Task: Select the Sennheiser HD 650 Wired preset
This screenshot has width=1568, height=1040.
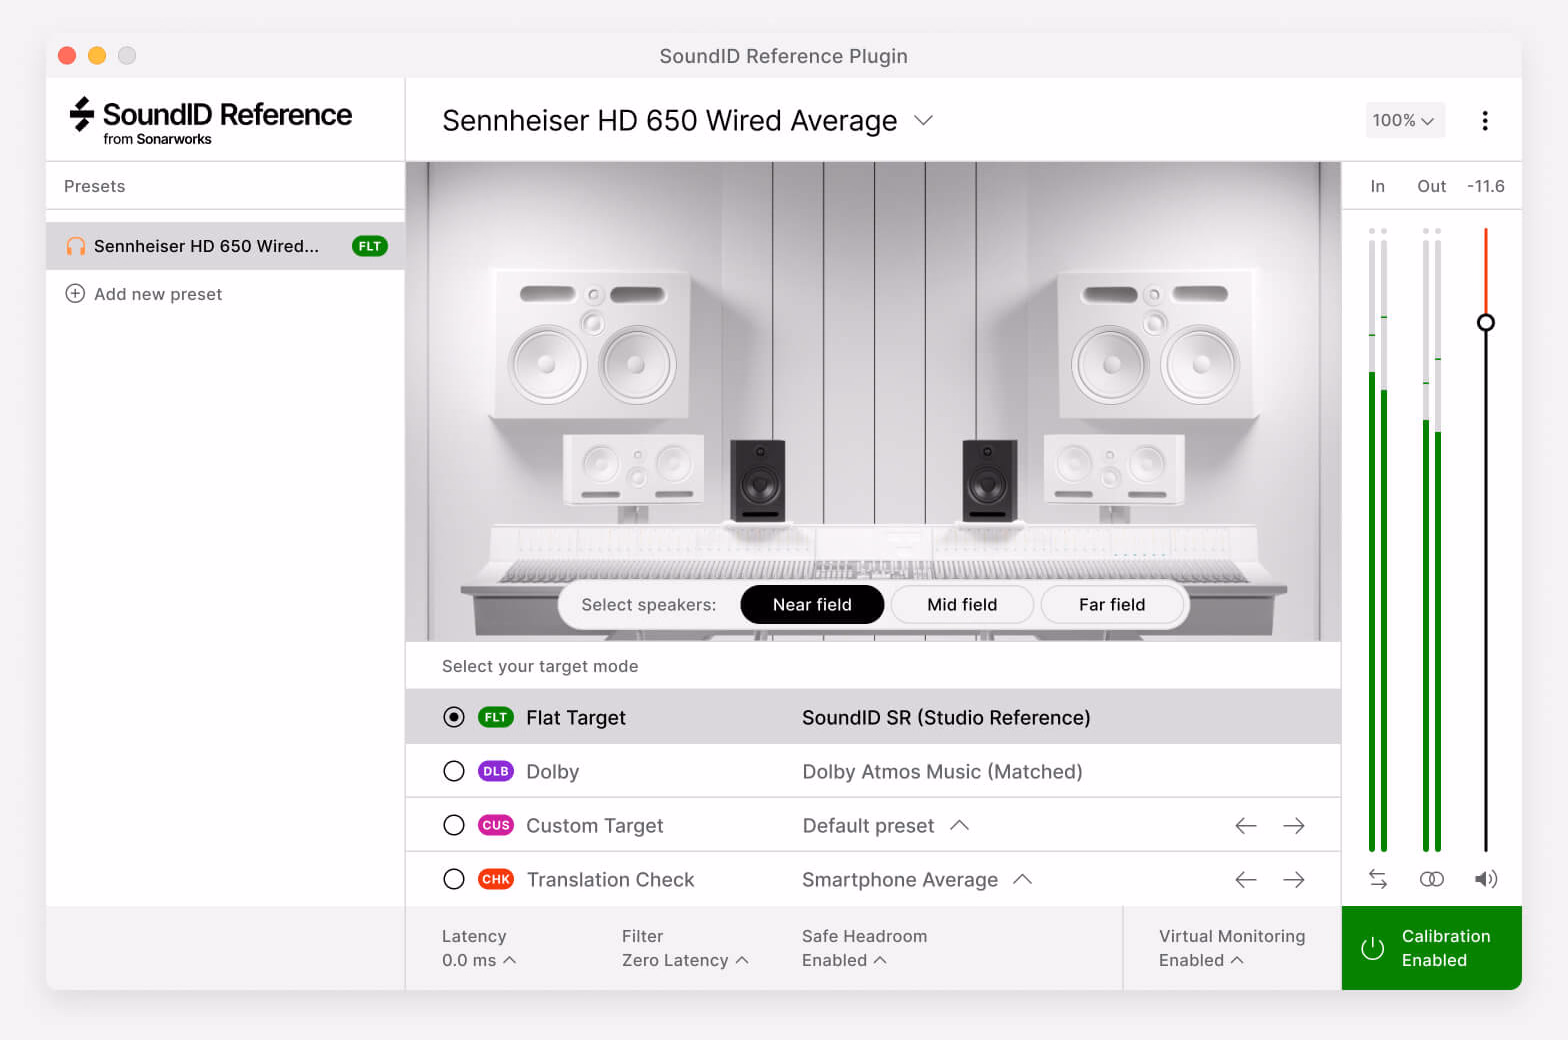Action: click(225, 246)
